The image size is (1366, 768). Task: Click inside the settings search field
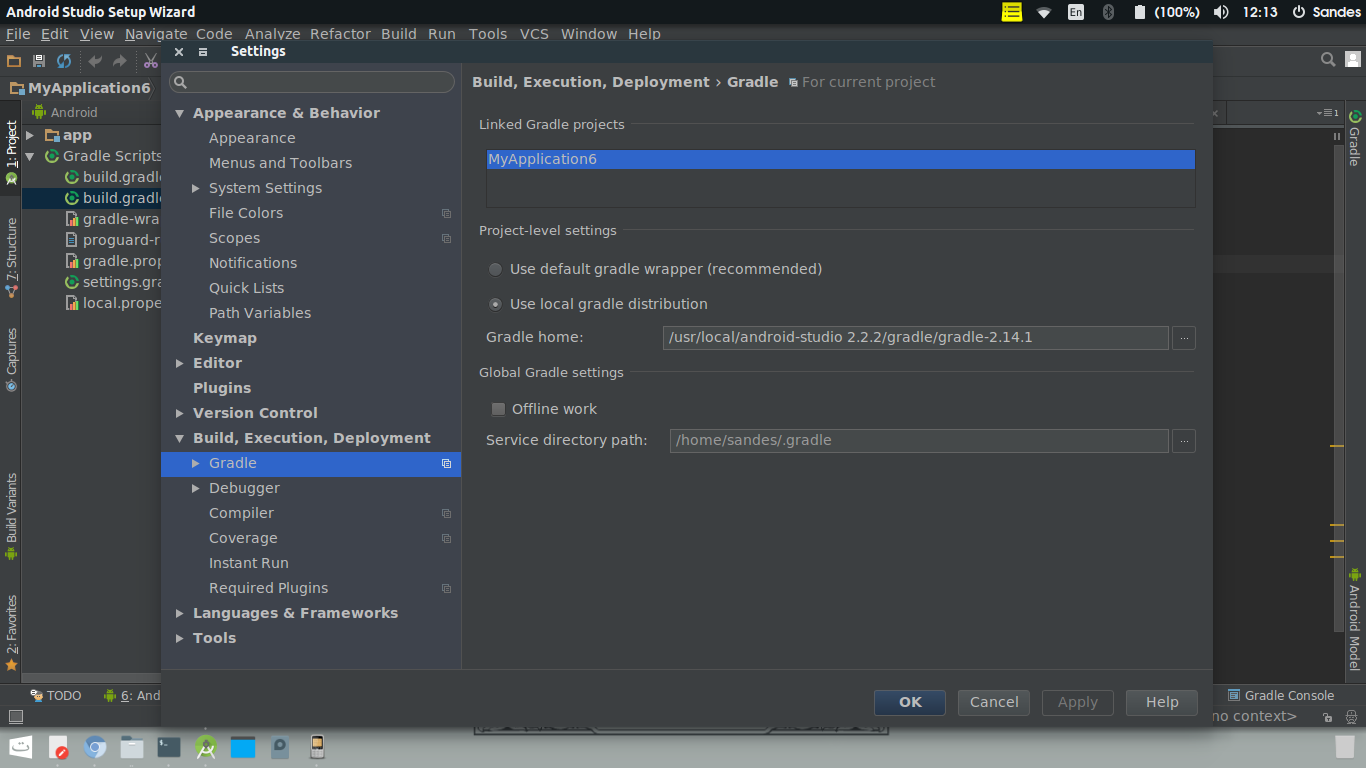pyautogui.click(x=311, y=82)
